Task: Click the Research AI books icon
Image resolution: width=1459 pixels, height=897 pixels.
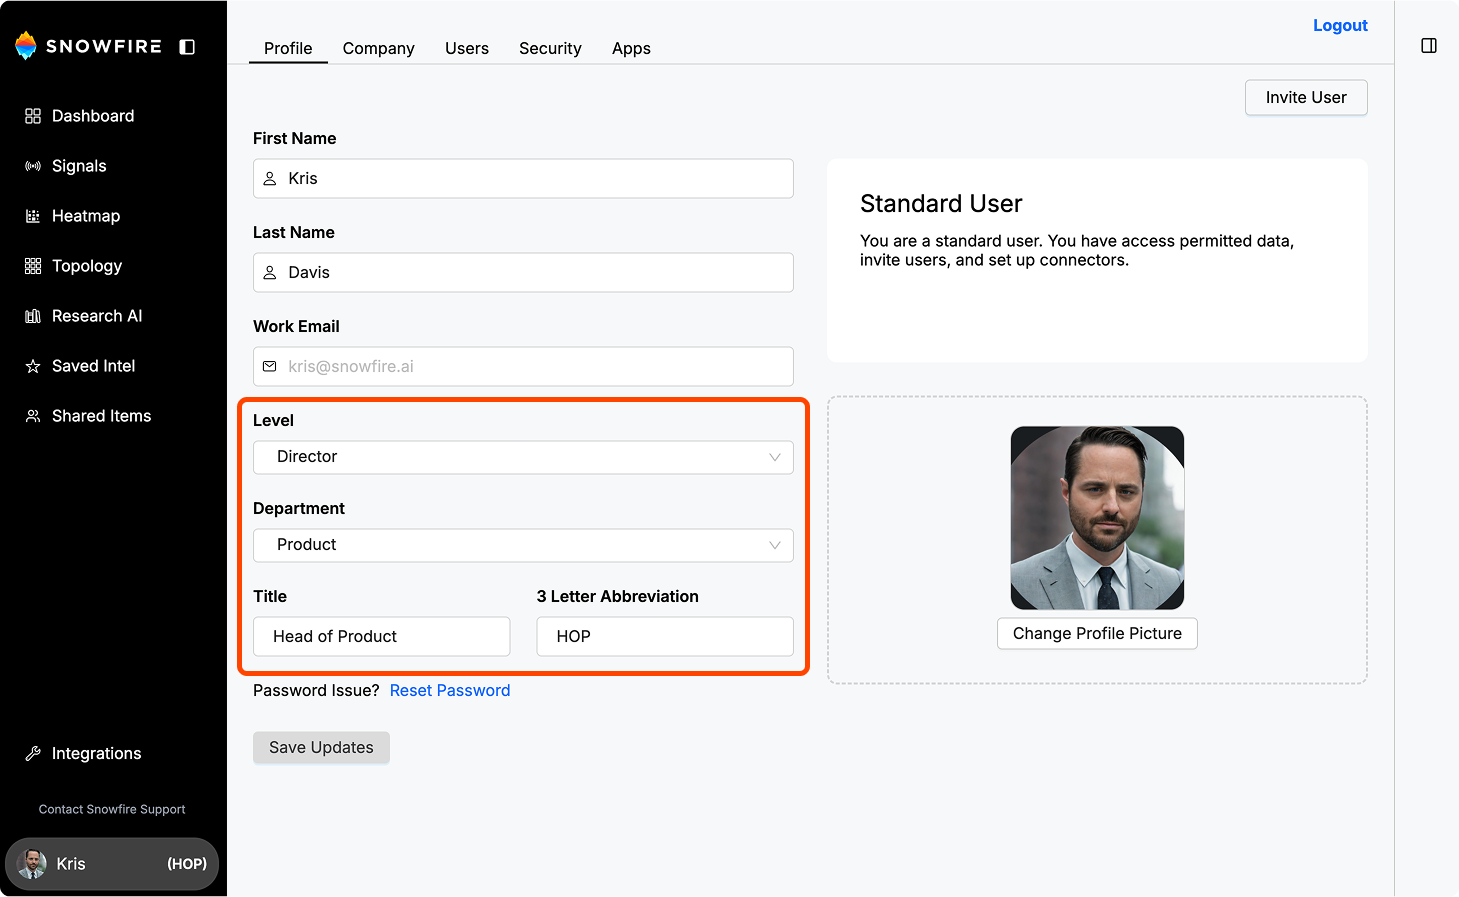Action: 33,316
